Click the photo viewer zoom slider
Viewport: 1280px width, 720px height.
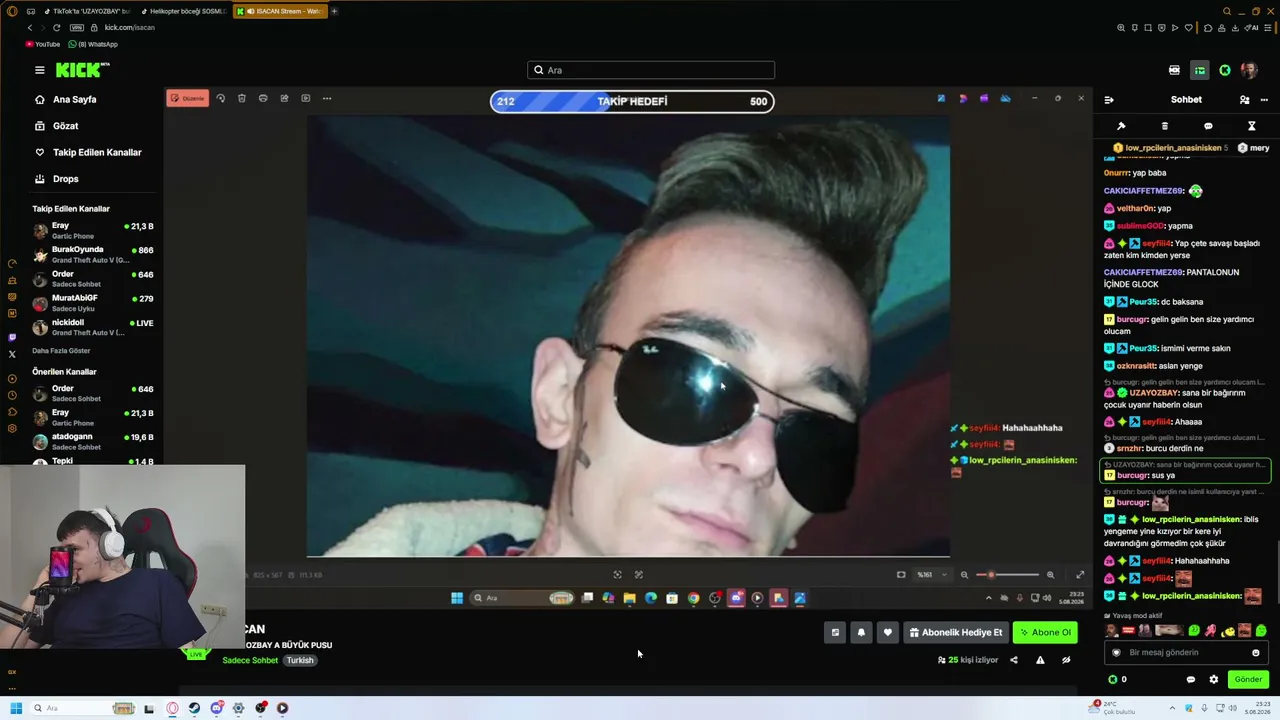[x=1007, y=575]
